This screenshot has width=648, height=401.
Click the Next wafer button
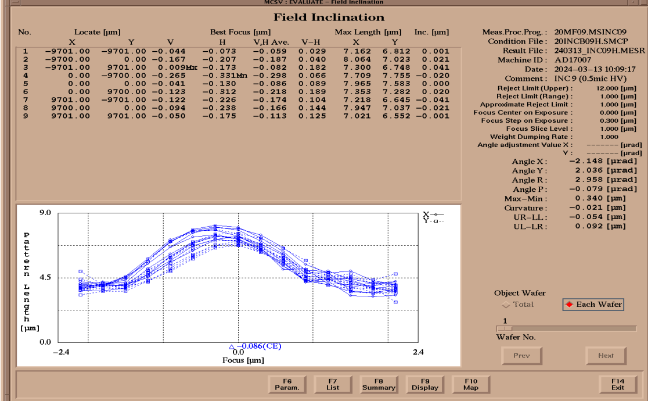pyautogui.click(x=605, y=355)
